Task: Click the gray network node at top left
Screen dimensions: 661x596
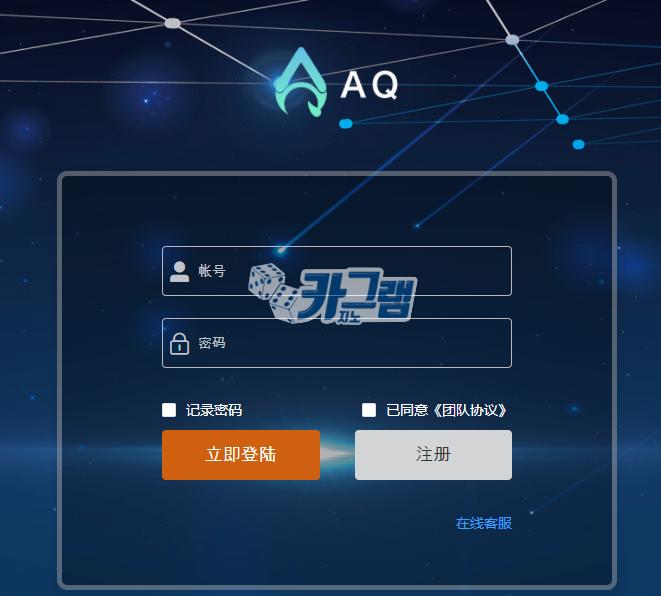Action: tap(172, 23)
